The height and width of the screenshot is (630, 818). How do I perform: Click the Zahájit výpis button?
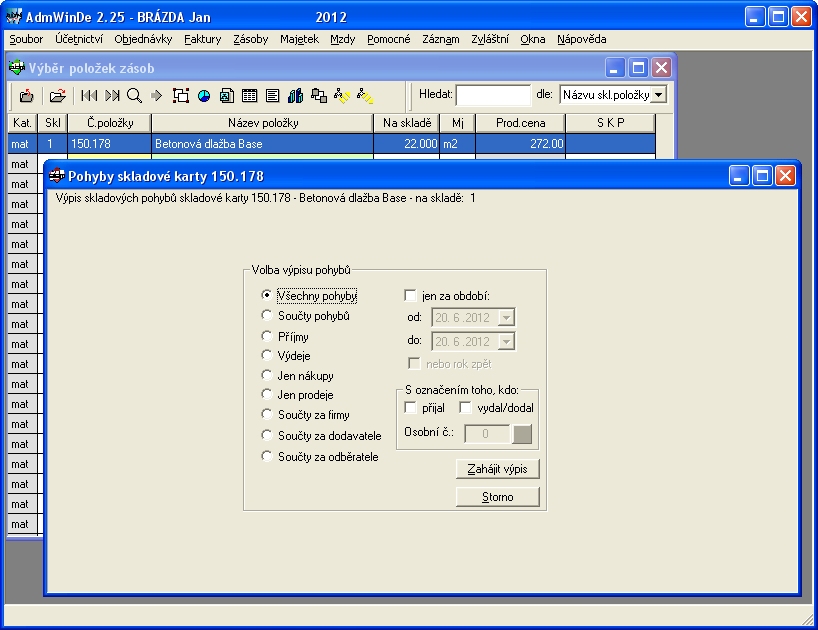[x=497, y=469]
